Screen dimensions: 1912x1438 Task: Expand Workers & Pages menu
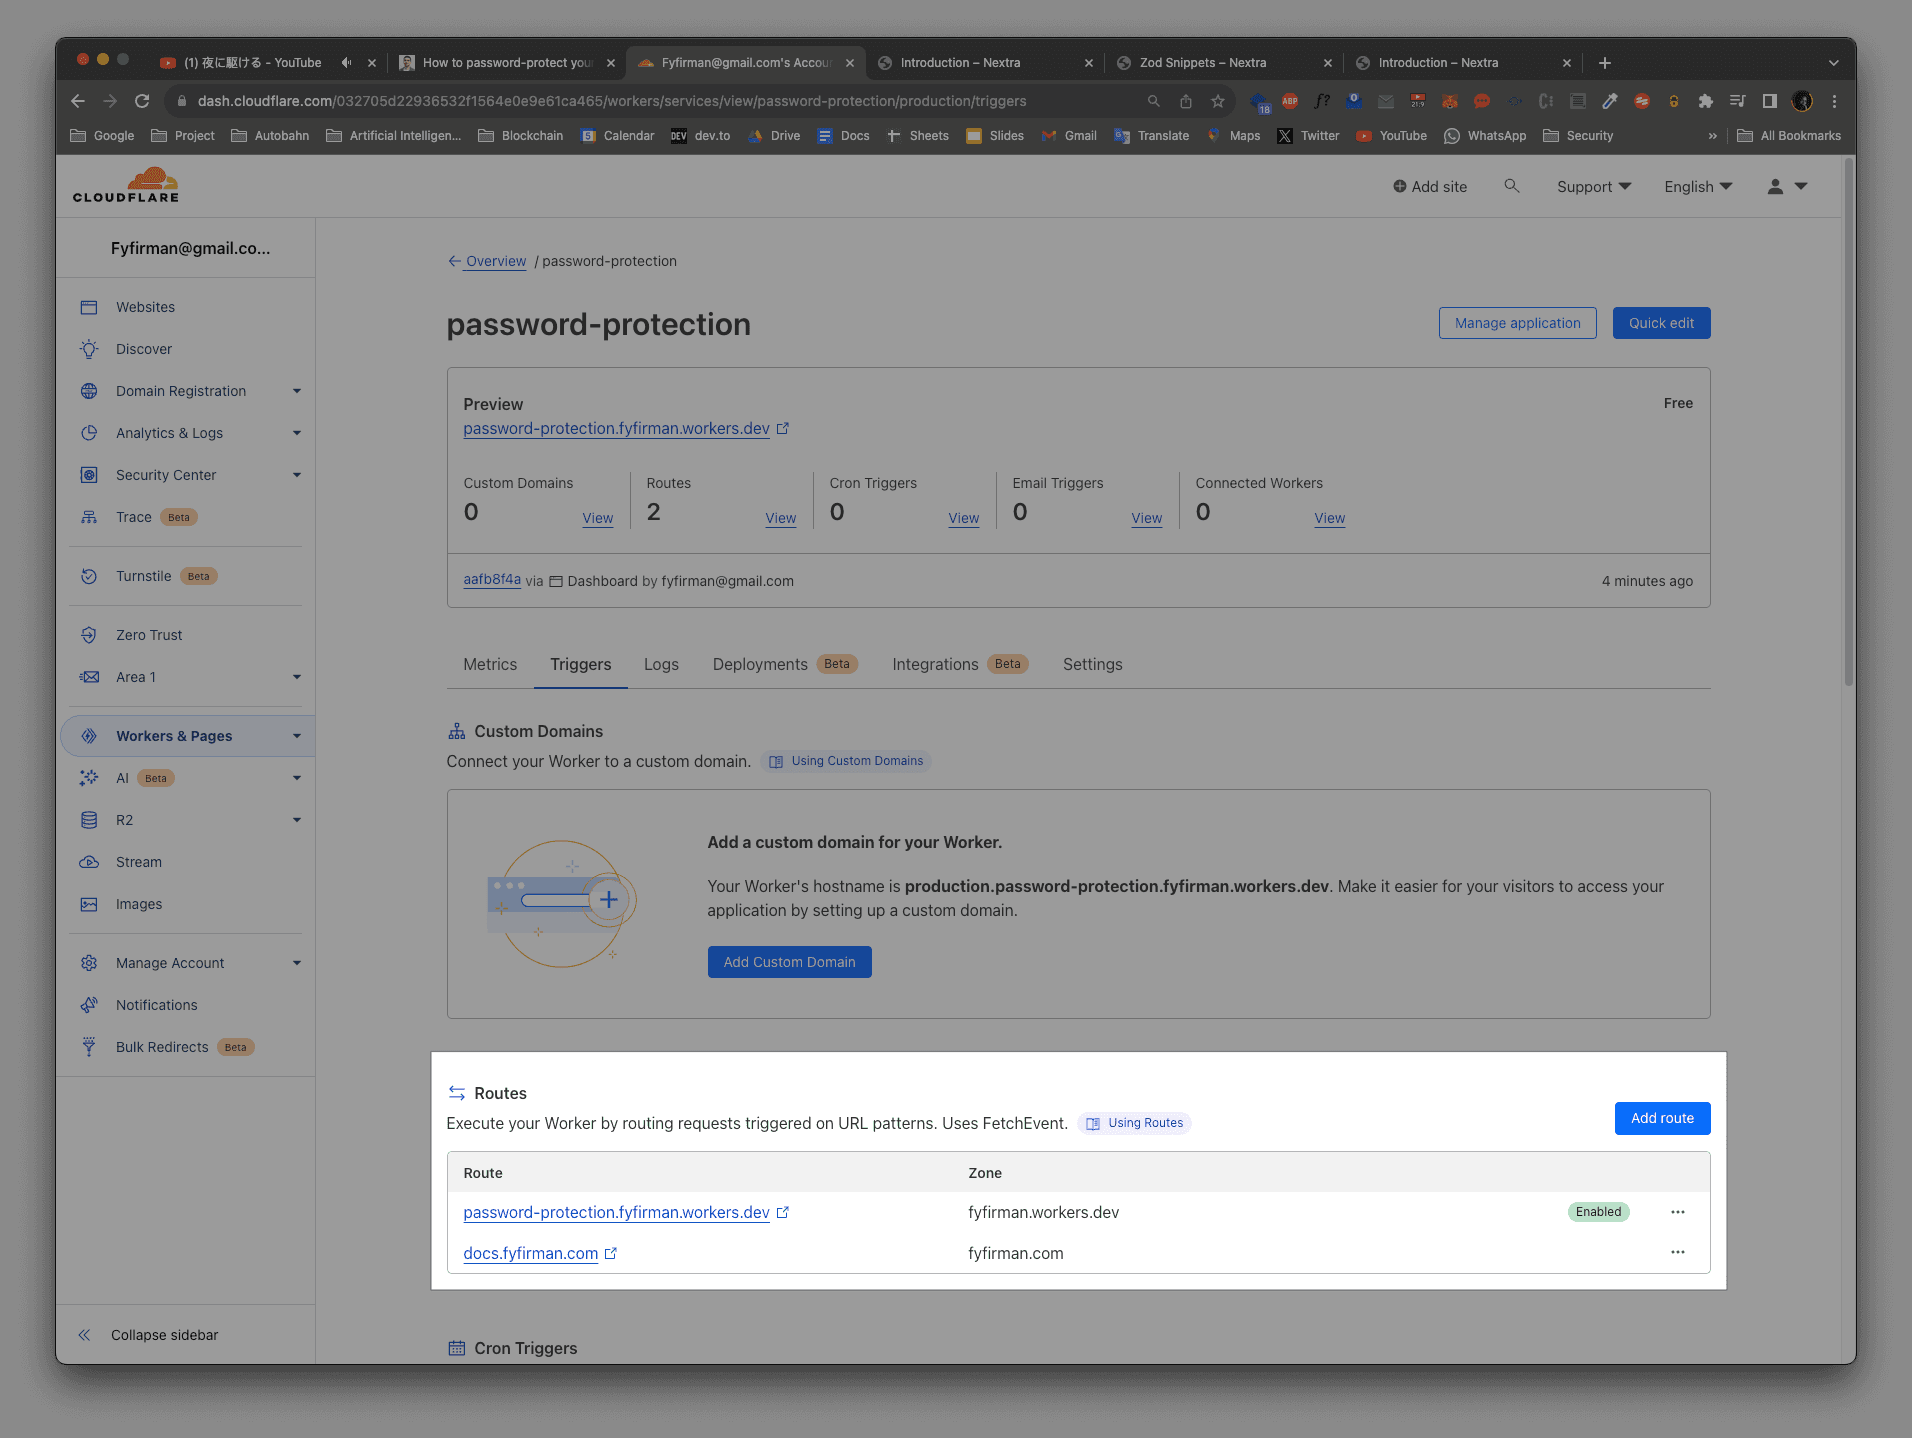coord(297,736)
